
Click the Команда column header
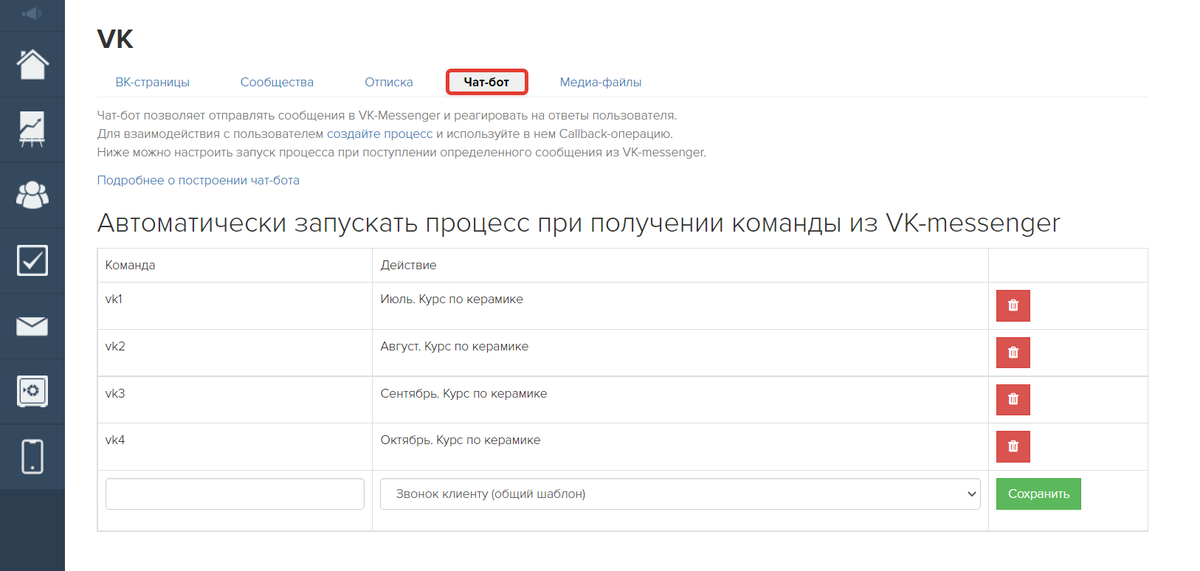[x=235, y=265]
